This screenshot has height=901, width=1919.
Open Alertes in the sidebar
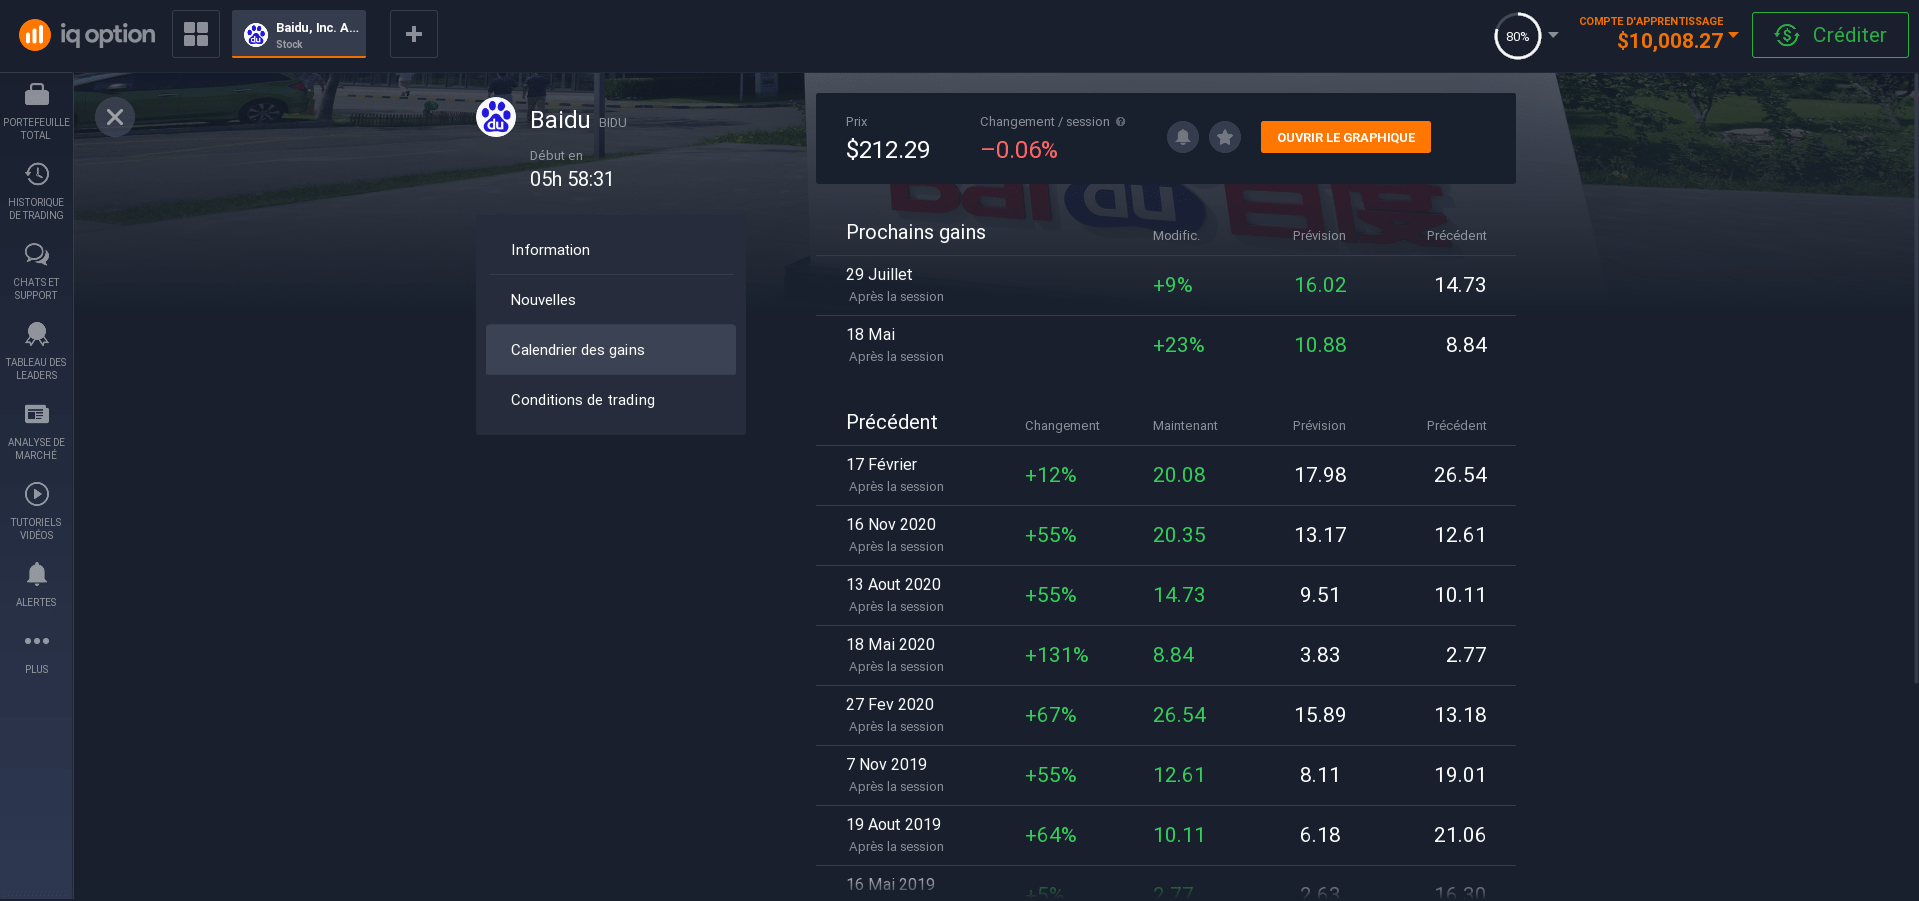tap(36, 585)
